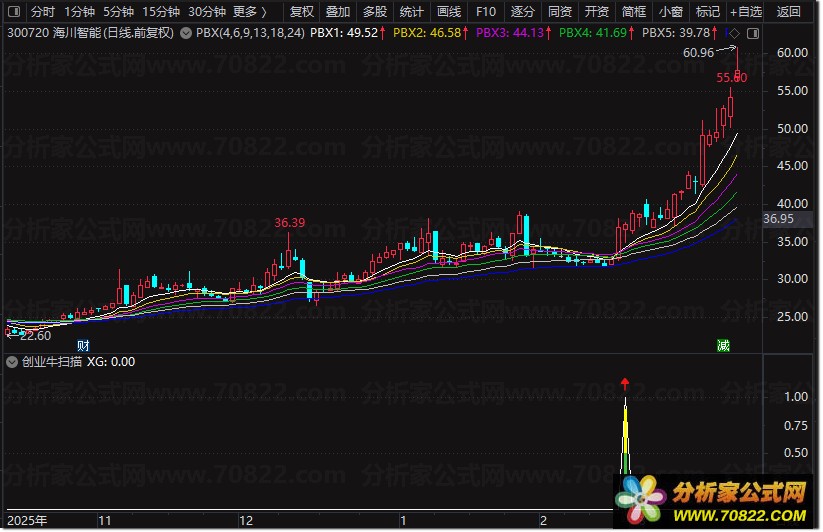Click the 逐分 button
Screen dimensions: 823x532
pos(523,11)
